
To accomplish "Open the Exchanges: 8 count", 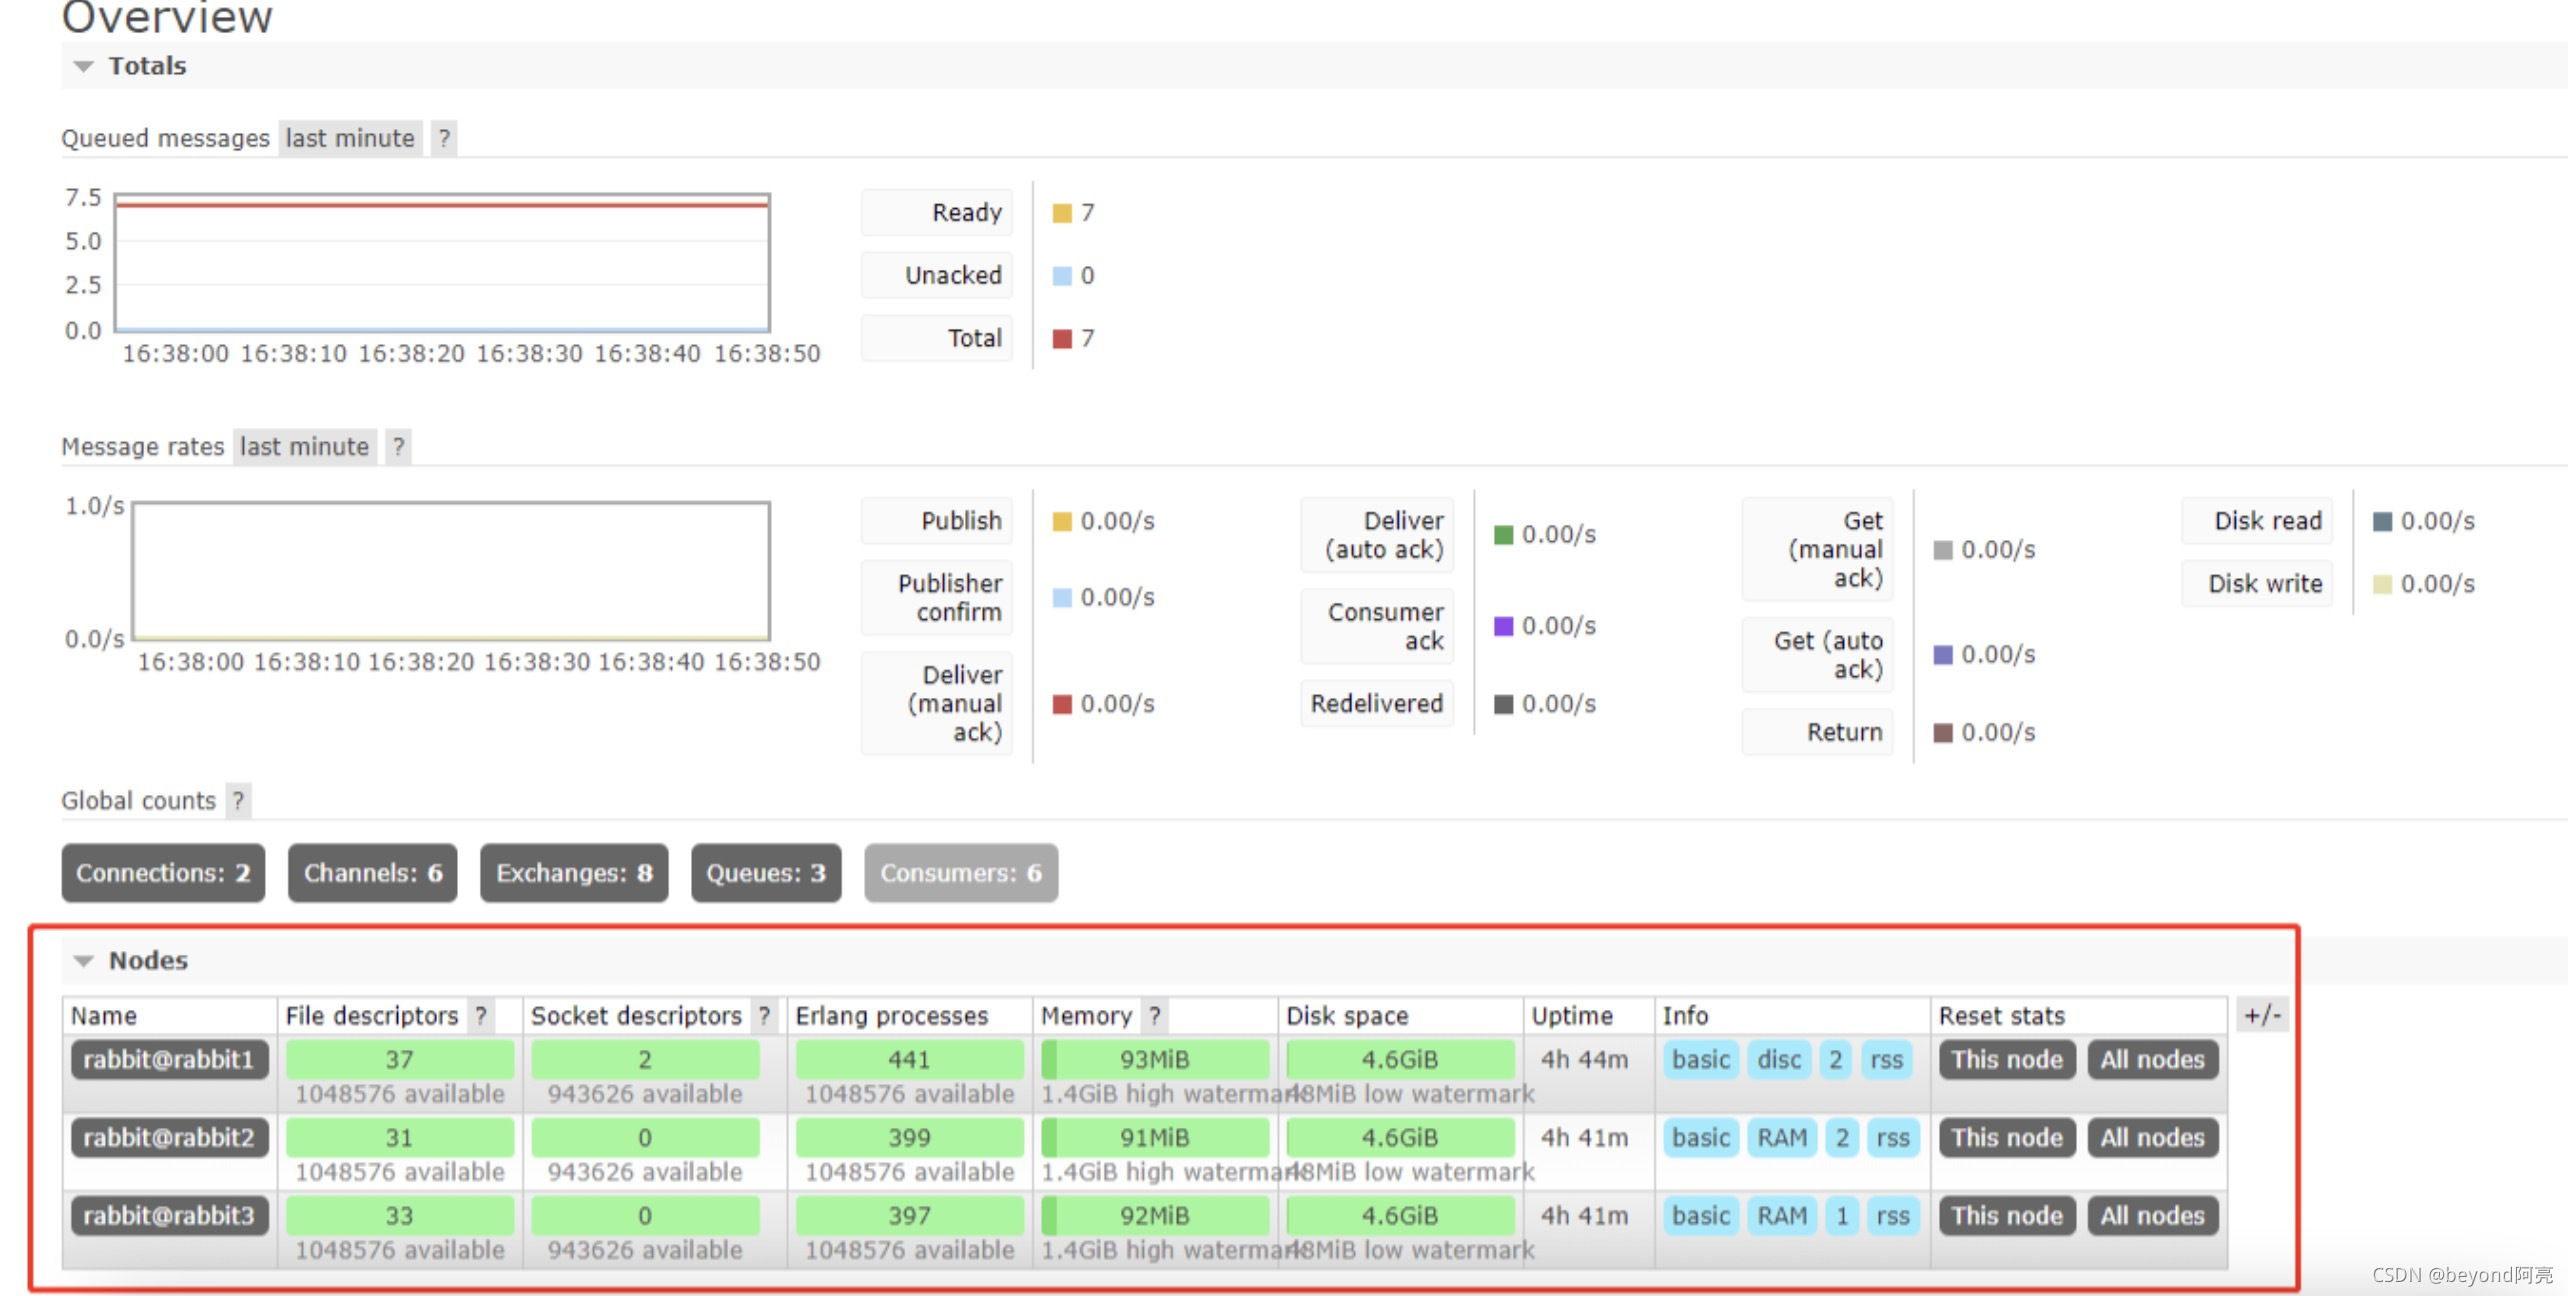I will pos(574,873).
